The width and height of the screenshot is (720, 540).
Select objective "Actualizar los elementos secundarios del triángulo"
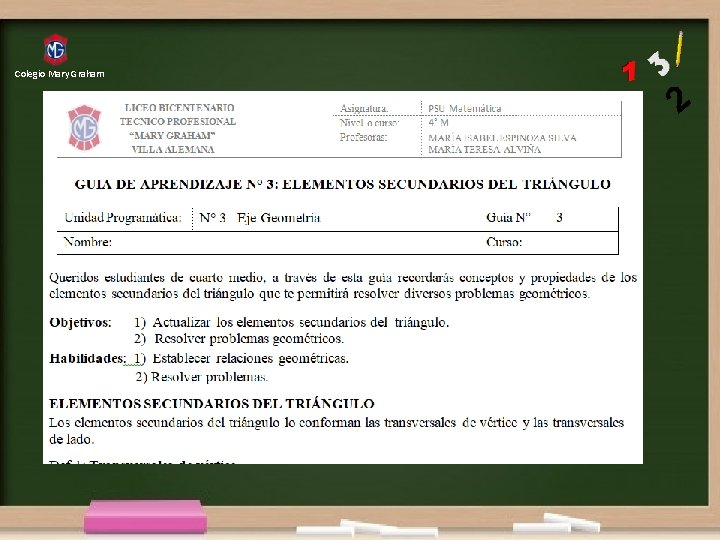pos(301,322)
